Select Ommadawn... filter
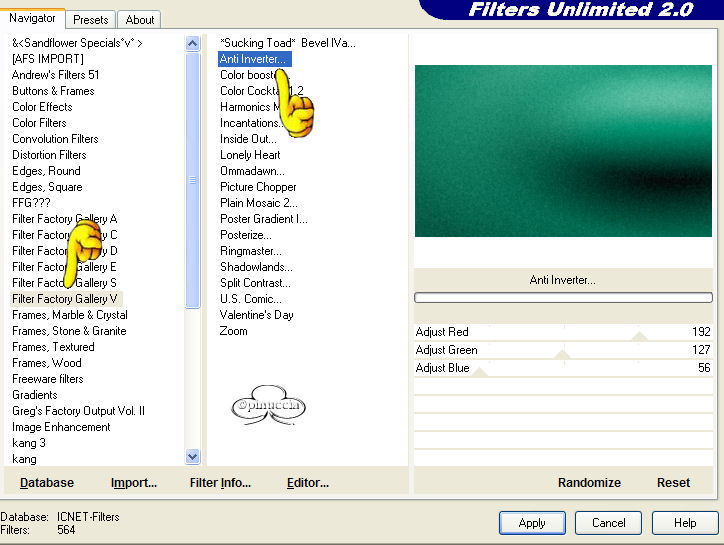 point(252,171)
